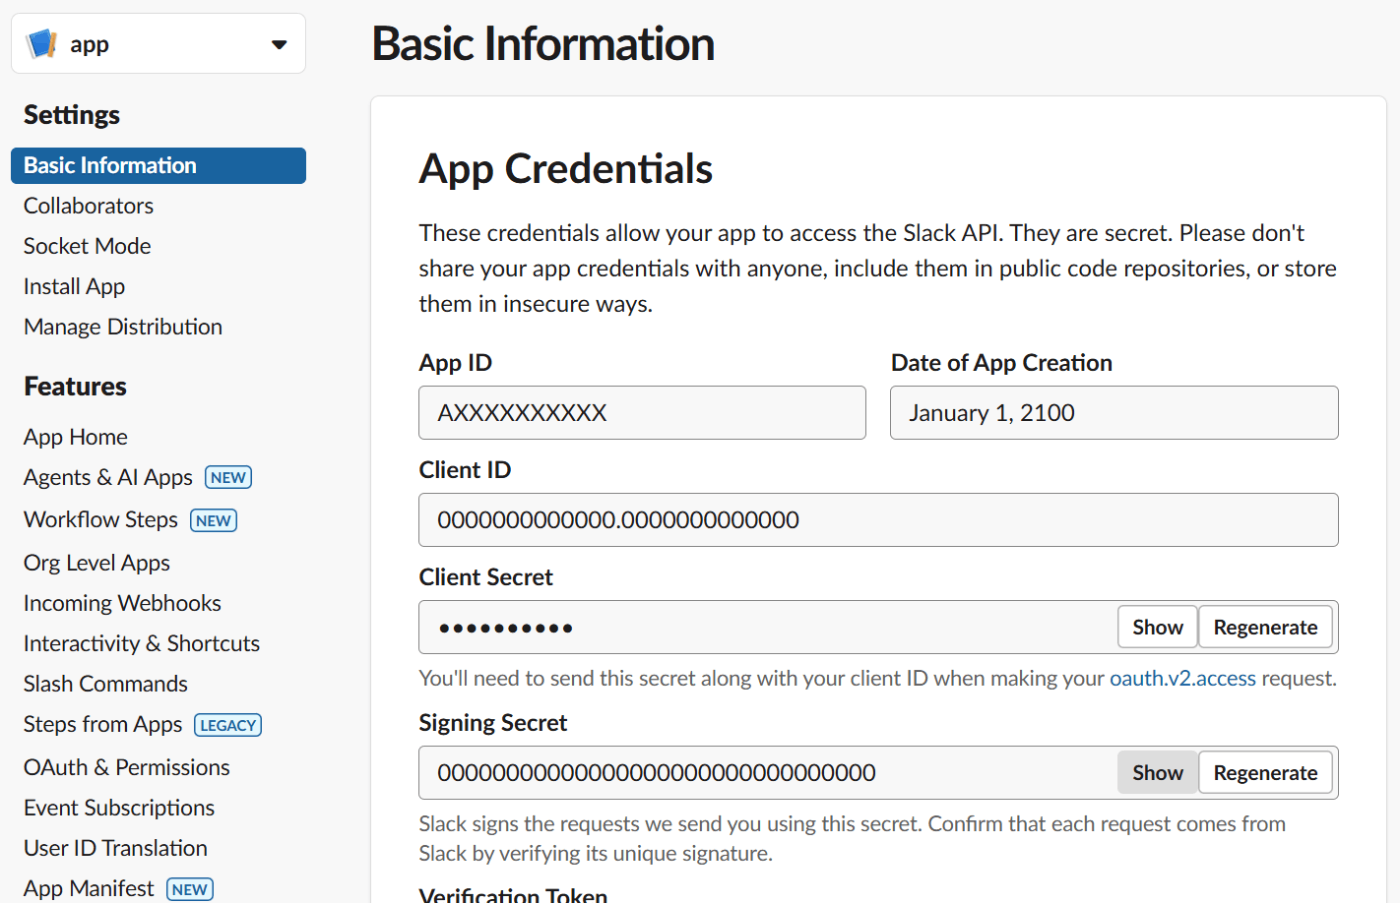The height and width of the screenshot is (903, 1400).
Task: Regenerate the Signing Secret
Action: (1265, 773)
